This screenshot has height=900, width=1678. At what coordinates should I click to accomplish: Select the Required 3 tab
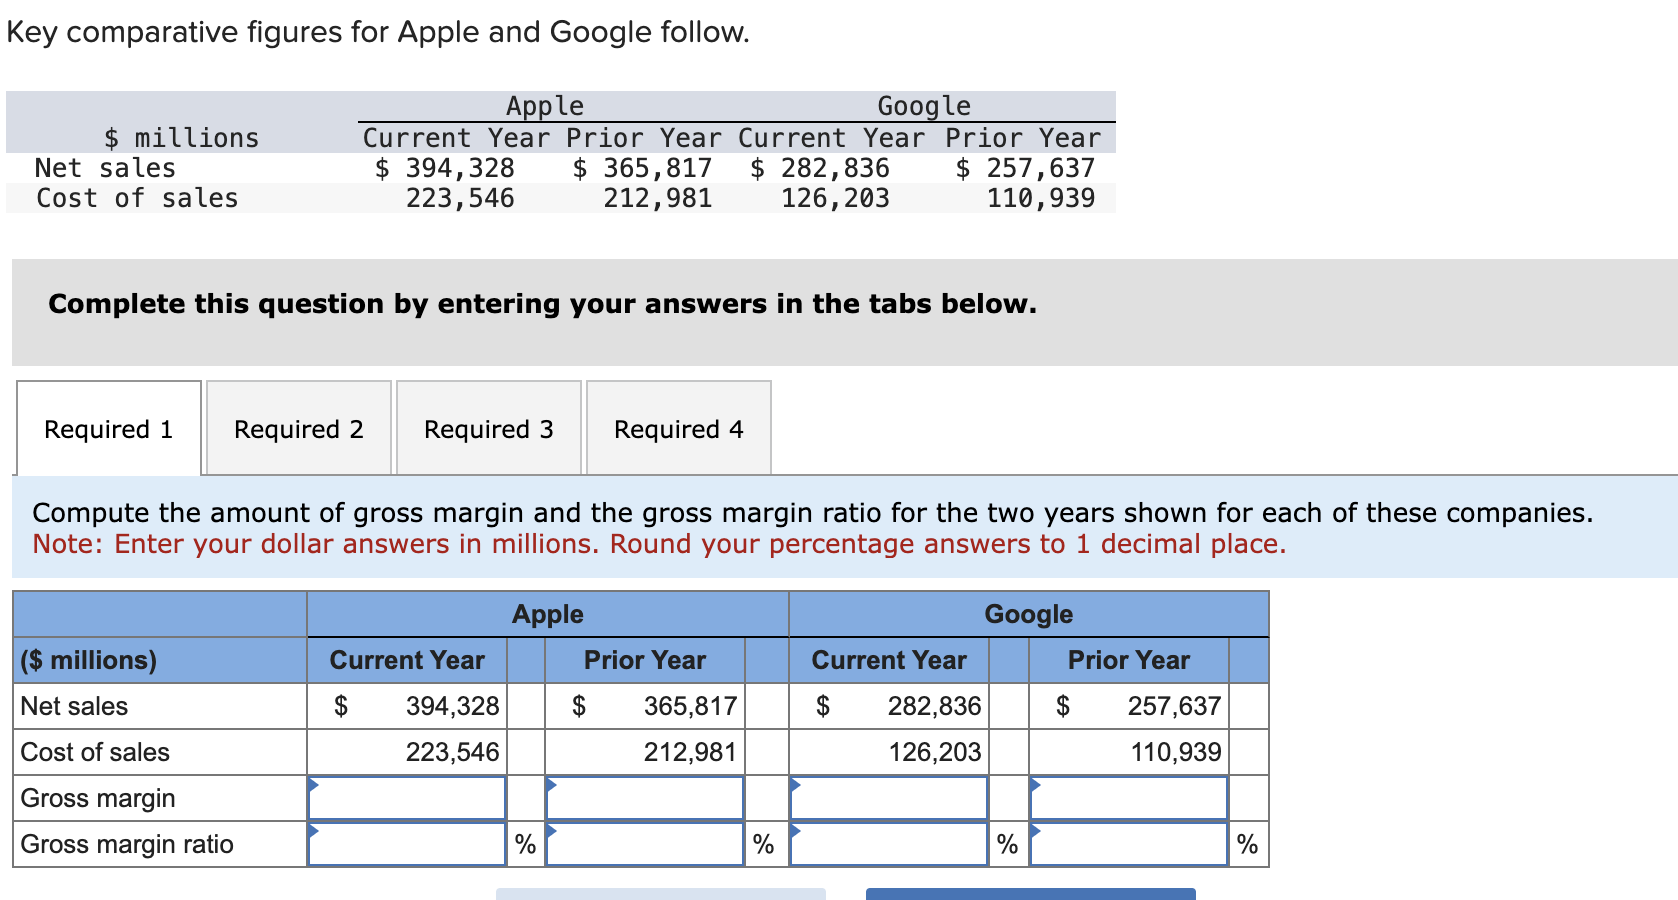(487, 428)
